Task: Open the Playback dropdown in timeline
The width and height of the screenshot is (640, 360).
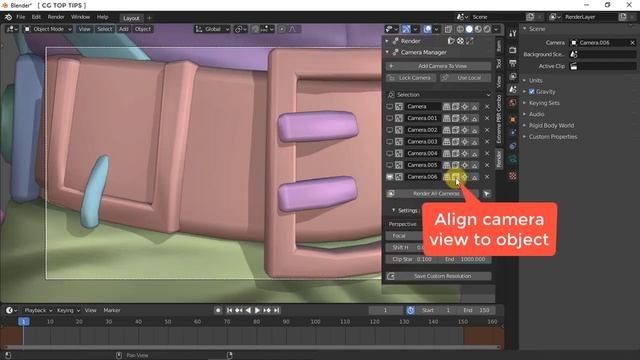Action: pyautogui.click(x=38, y=311)
